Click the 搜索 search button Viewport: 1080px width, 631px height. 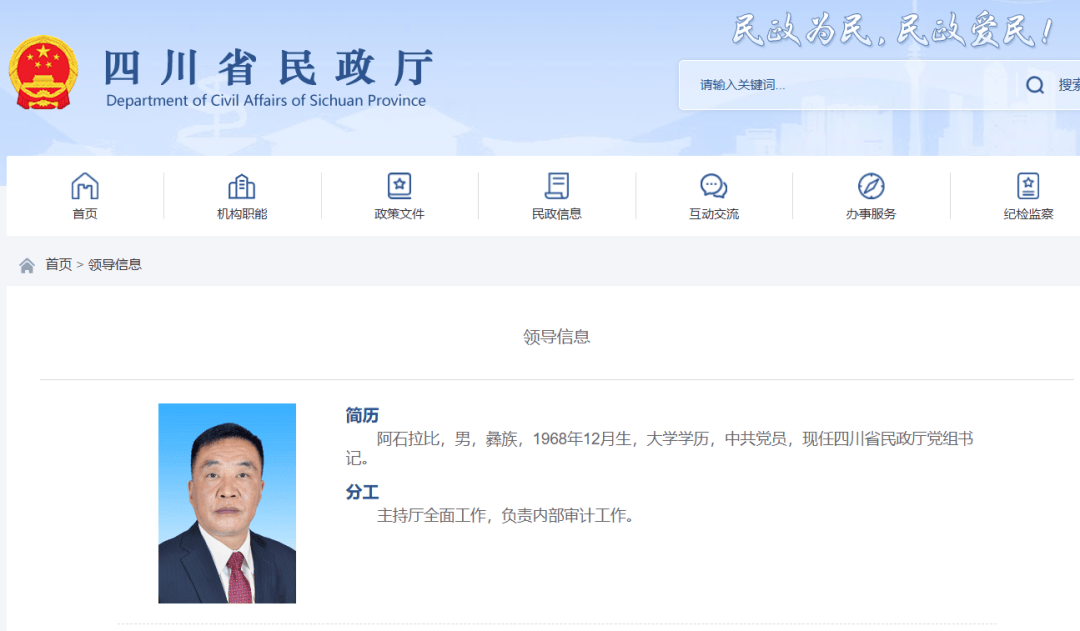pos(1068,85)
